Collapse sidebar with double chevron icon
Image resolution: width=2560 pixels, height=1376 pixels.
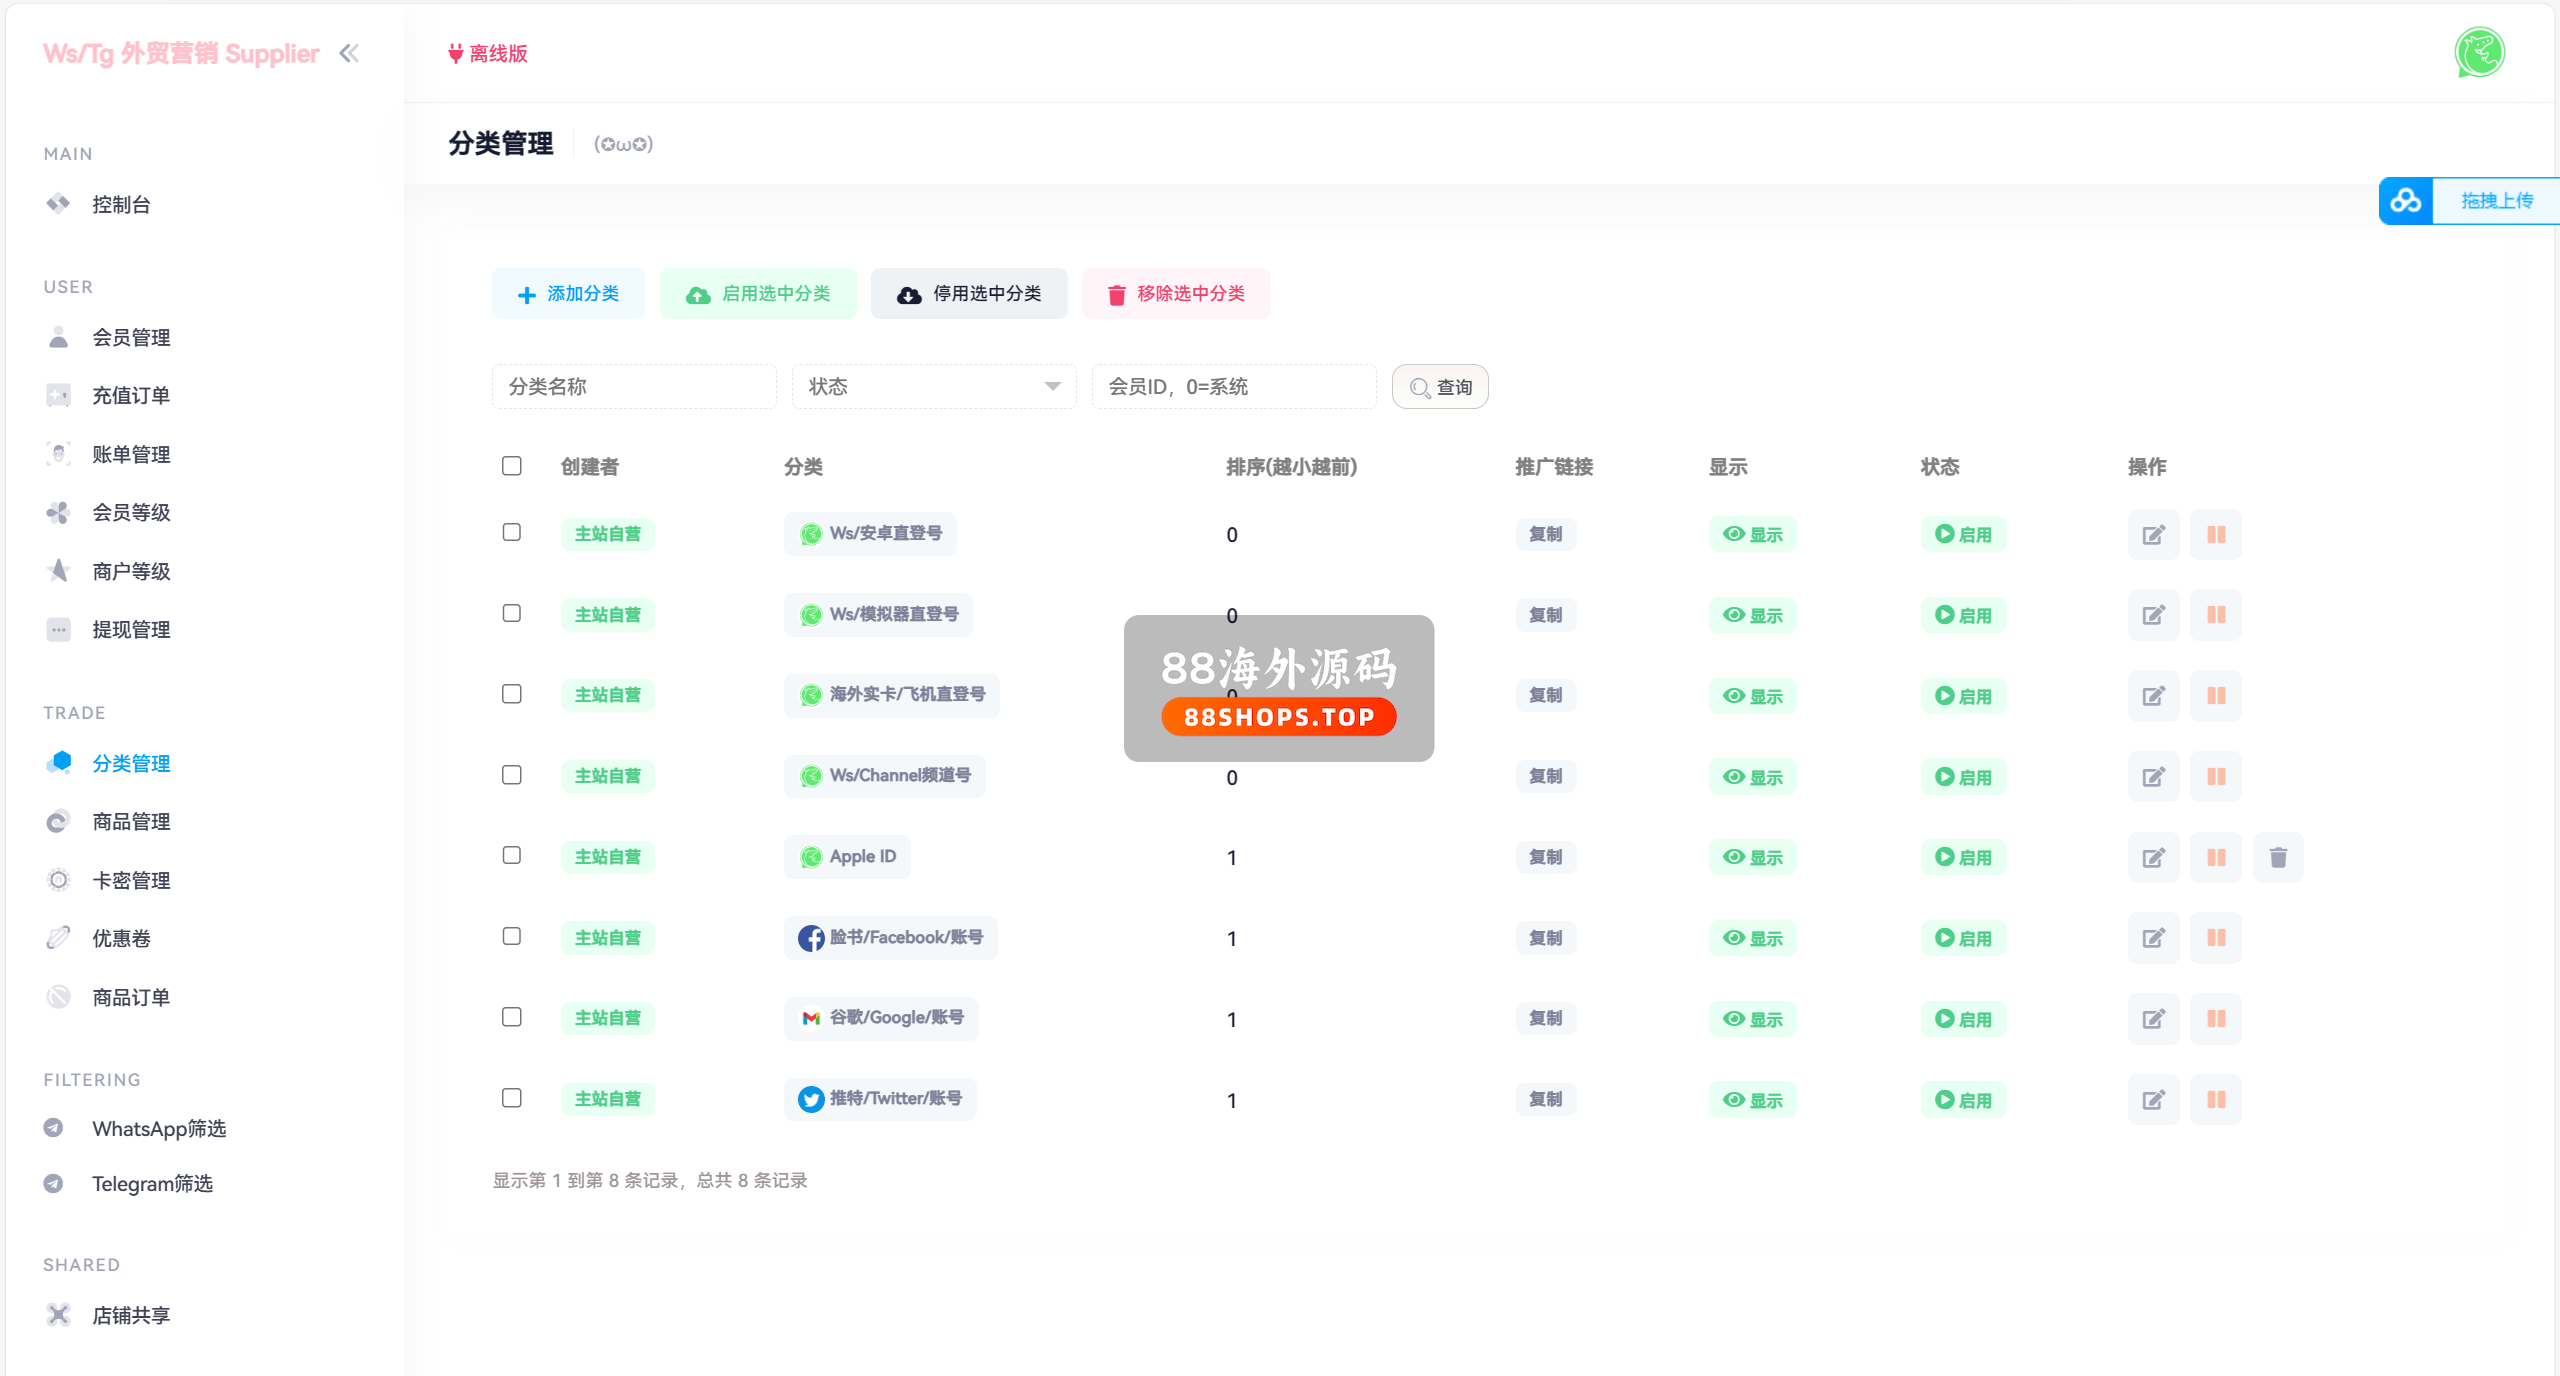(349, 53)
